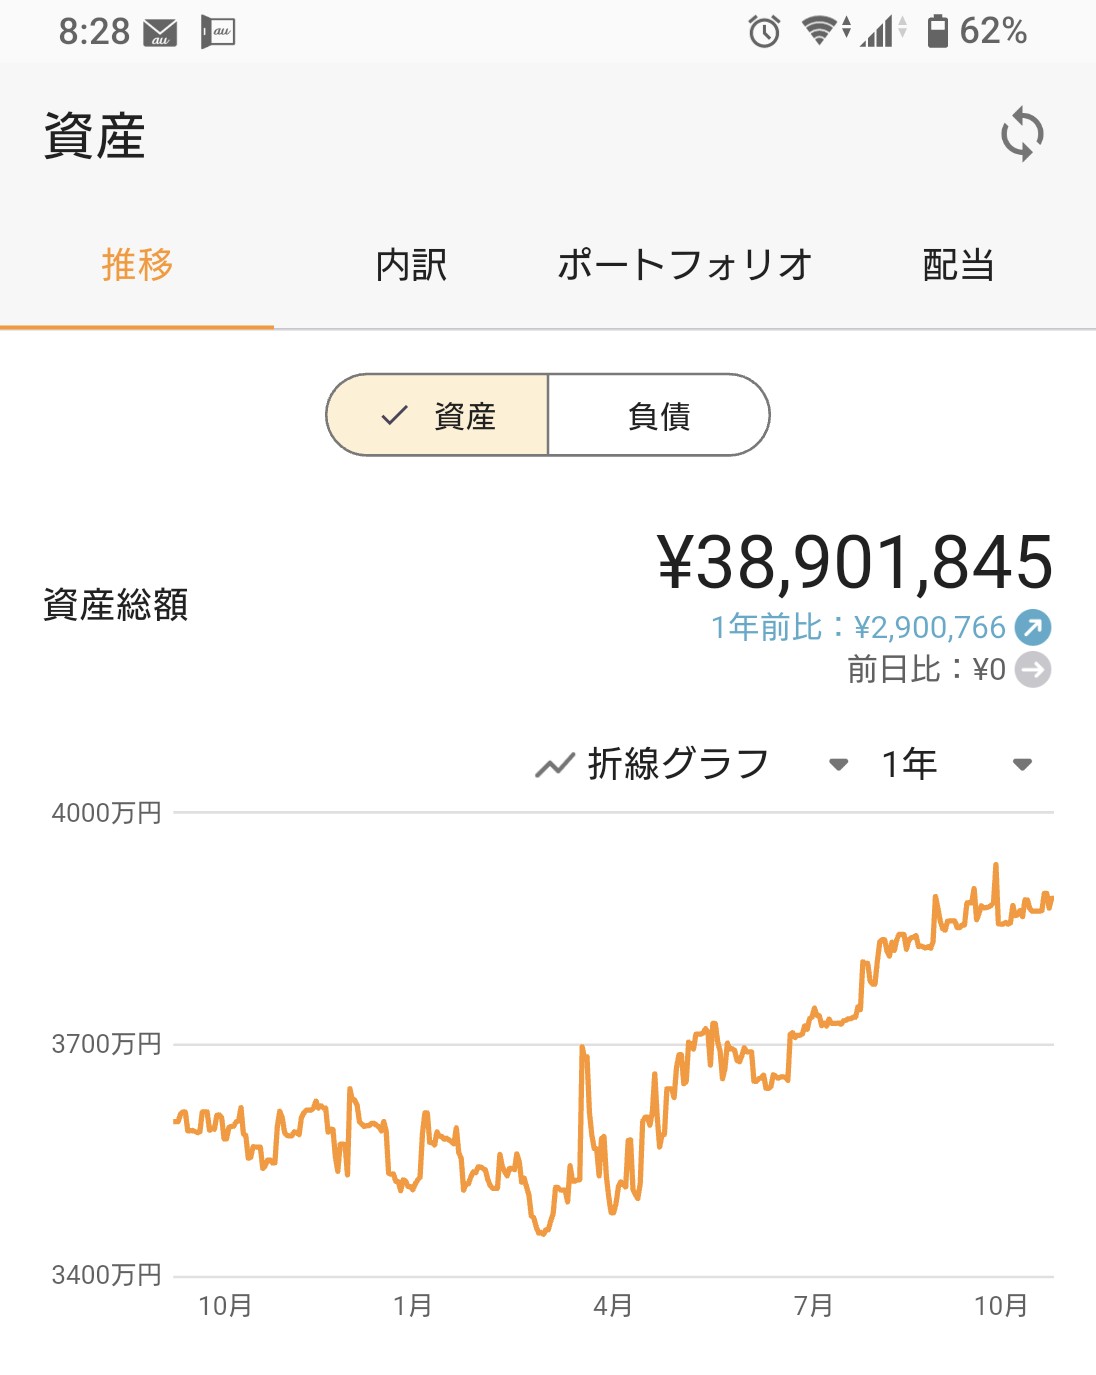Tap the 1年前比 ¥2,900,766 link
This screenshot has width=1096, height=1375.
pos(858,627)
